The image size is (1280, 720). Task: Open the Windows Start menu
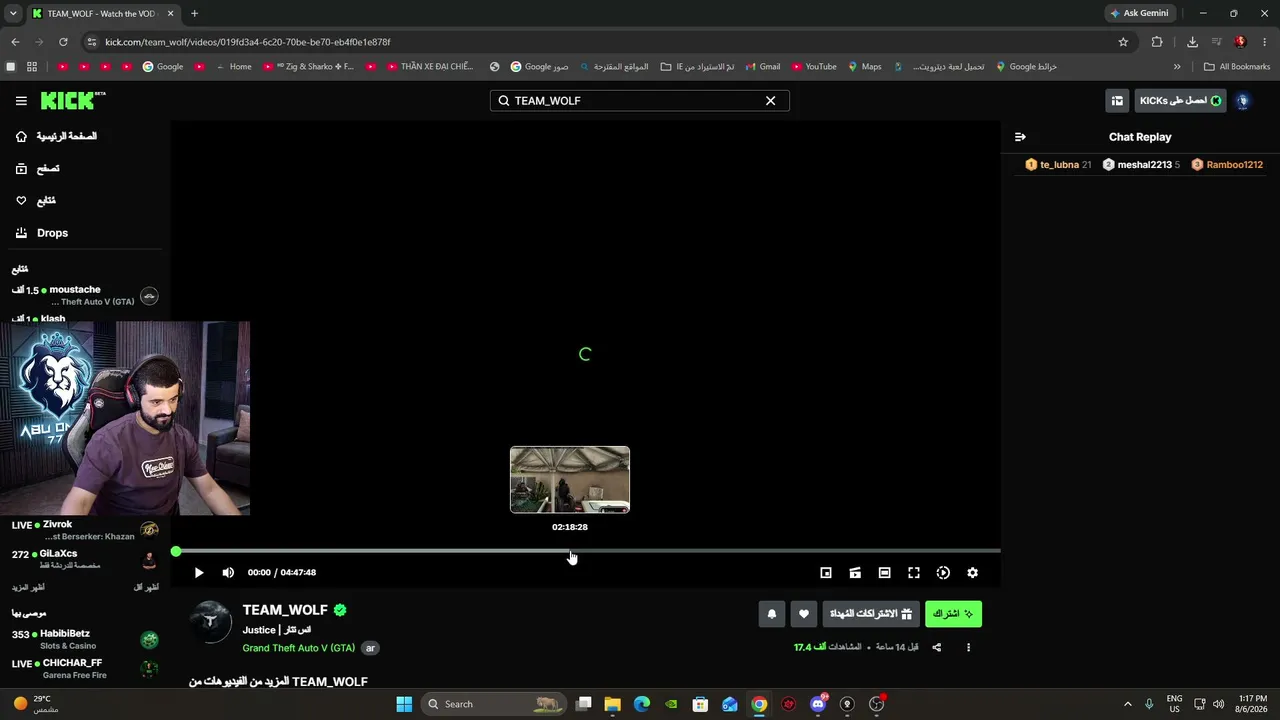tap(404, 704)
